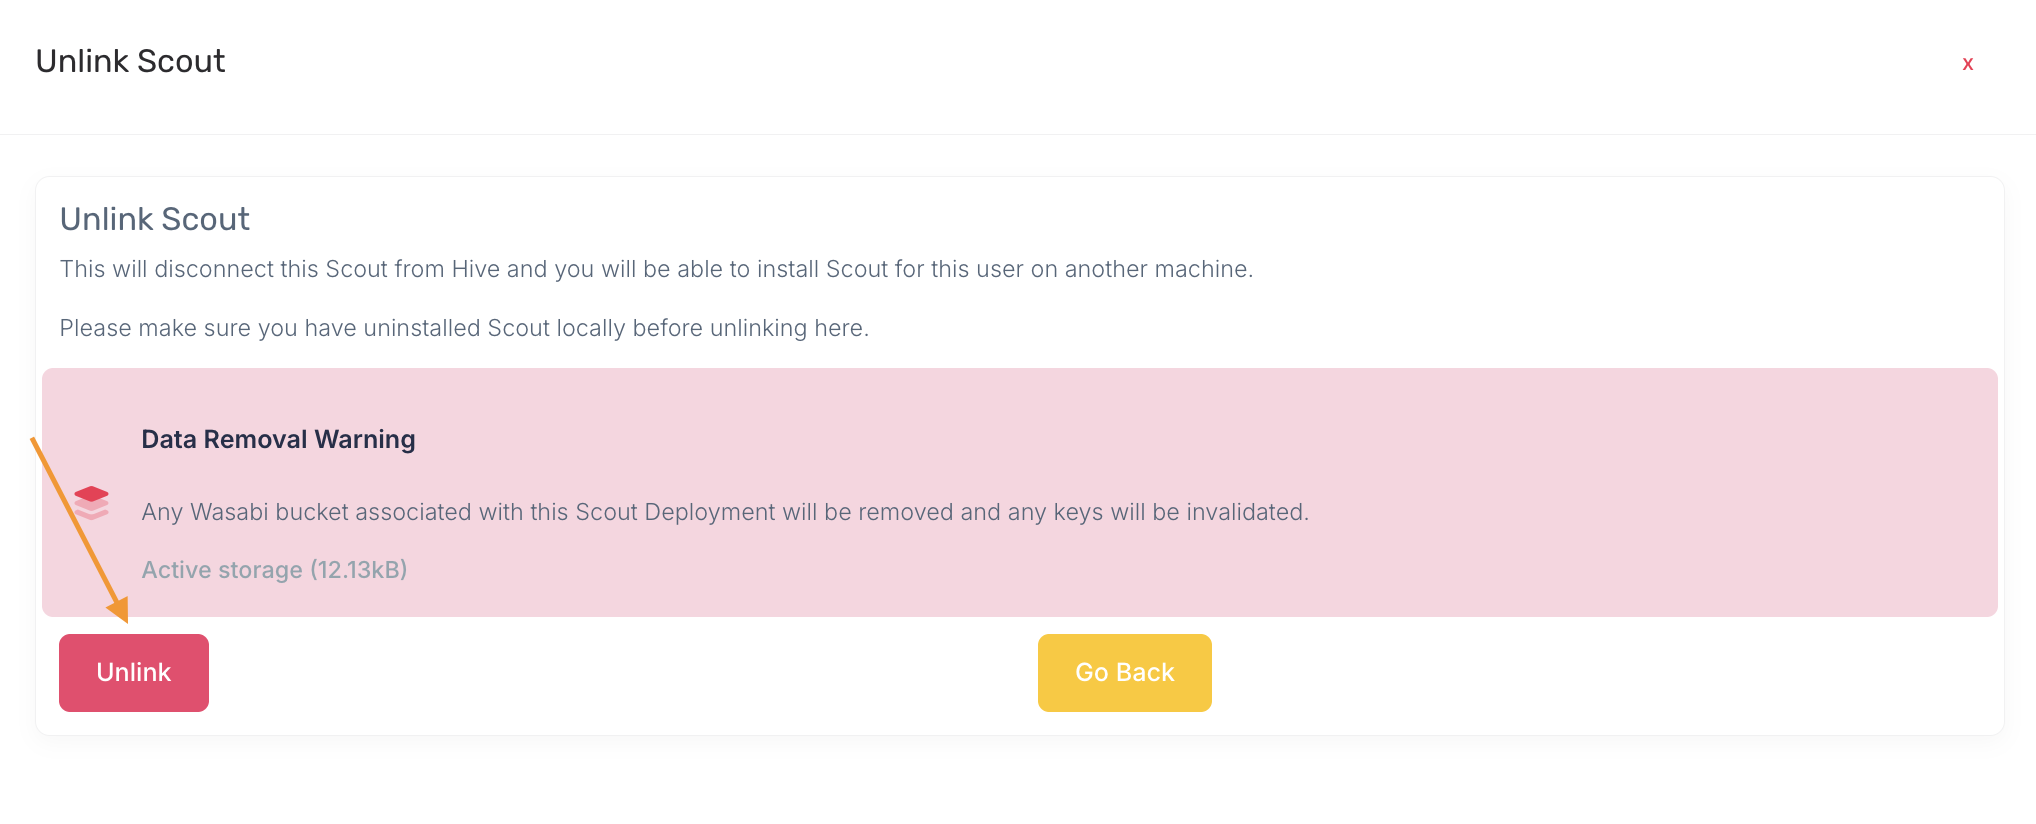Click the Wasabi bucket removal warning sentence
The height and width of the screenshot is (824, 2036).
pos(724,512)
